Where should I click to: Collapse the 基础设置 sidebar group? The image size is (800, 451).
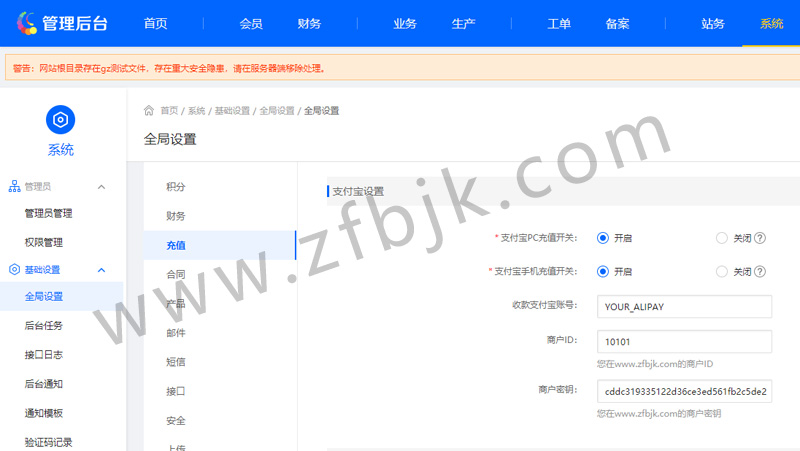tap(102, 270)
